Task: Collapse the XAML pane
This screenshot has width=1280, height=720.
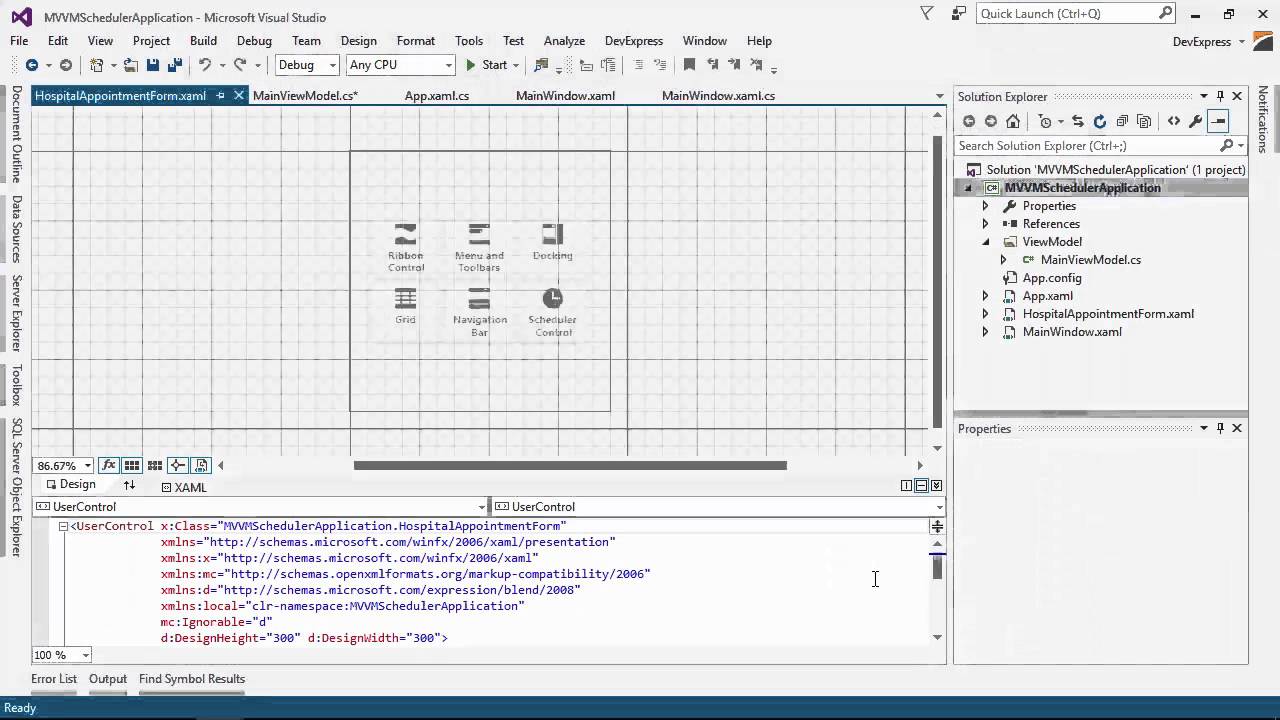Action: (936, 486)
